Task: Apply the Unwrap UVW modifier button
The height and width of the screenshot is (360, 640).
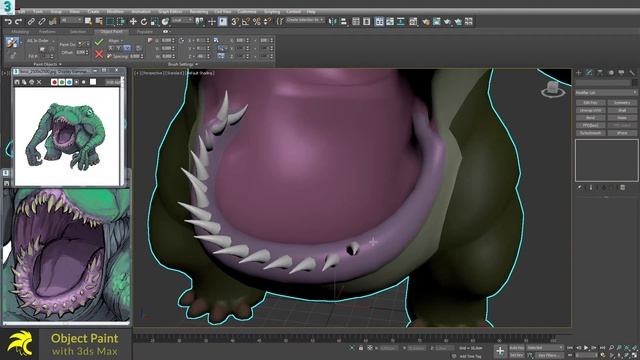Action: coord(591,111)
